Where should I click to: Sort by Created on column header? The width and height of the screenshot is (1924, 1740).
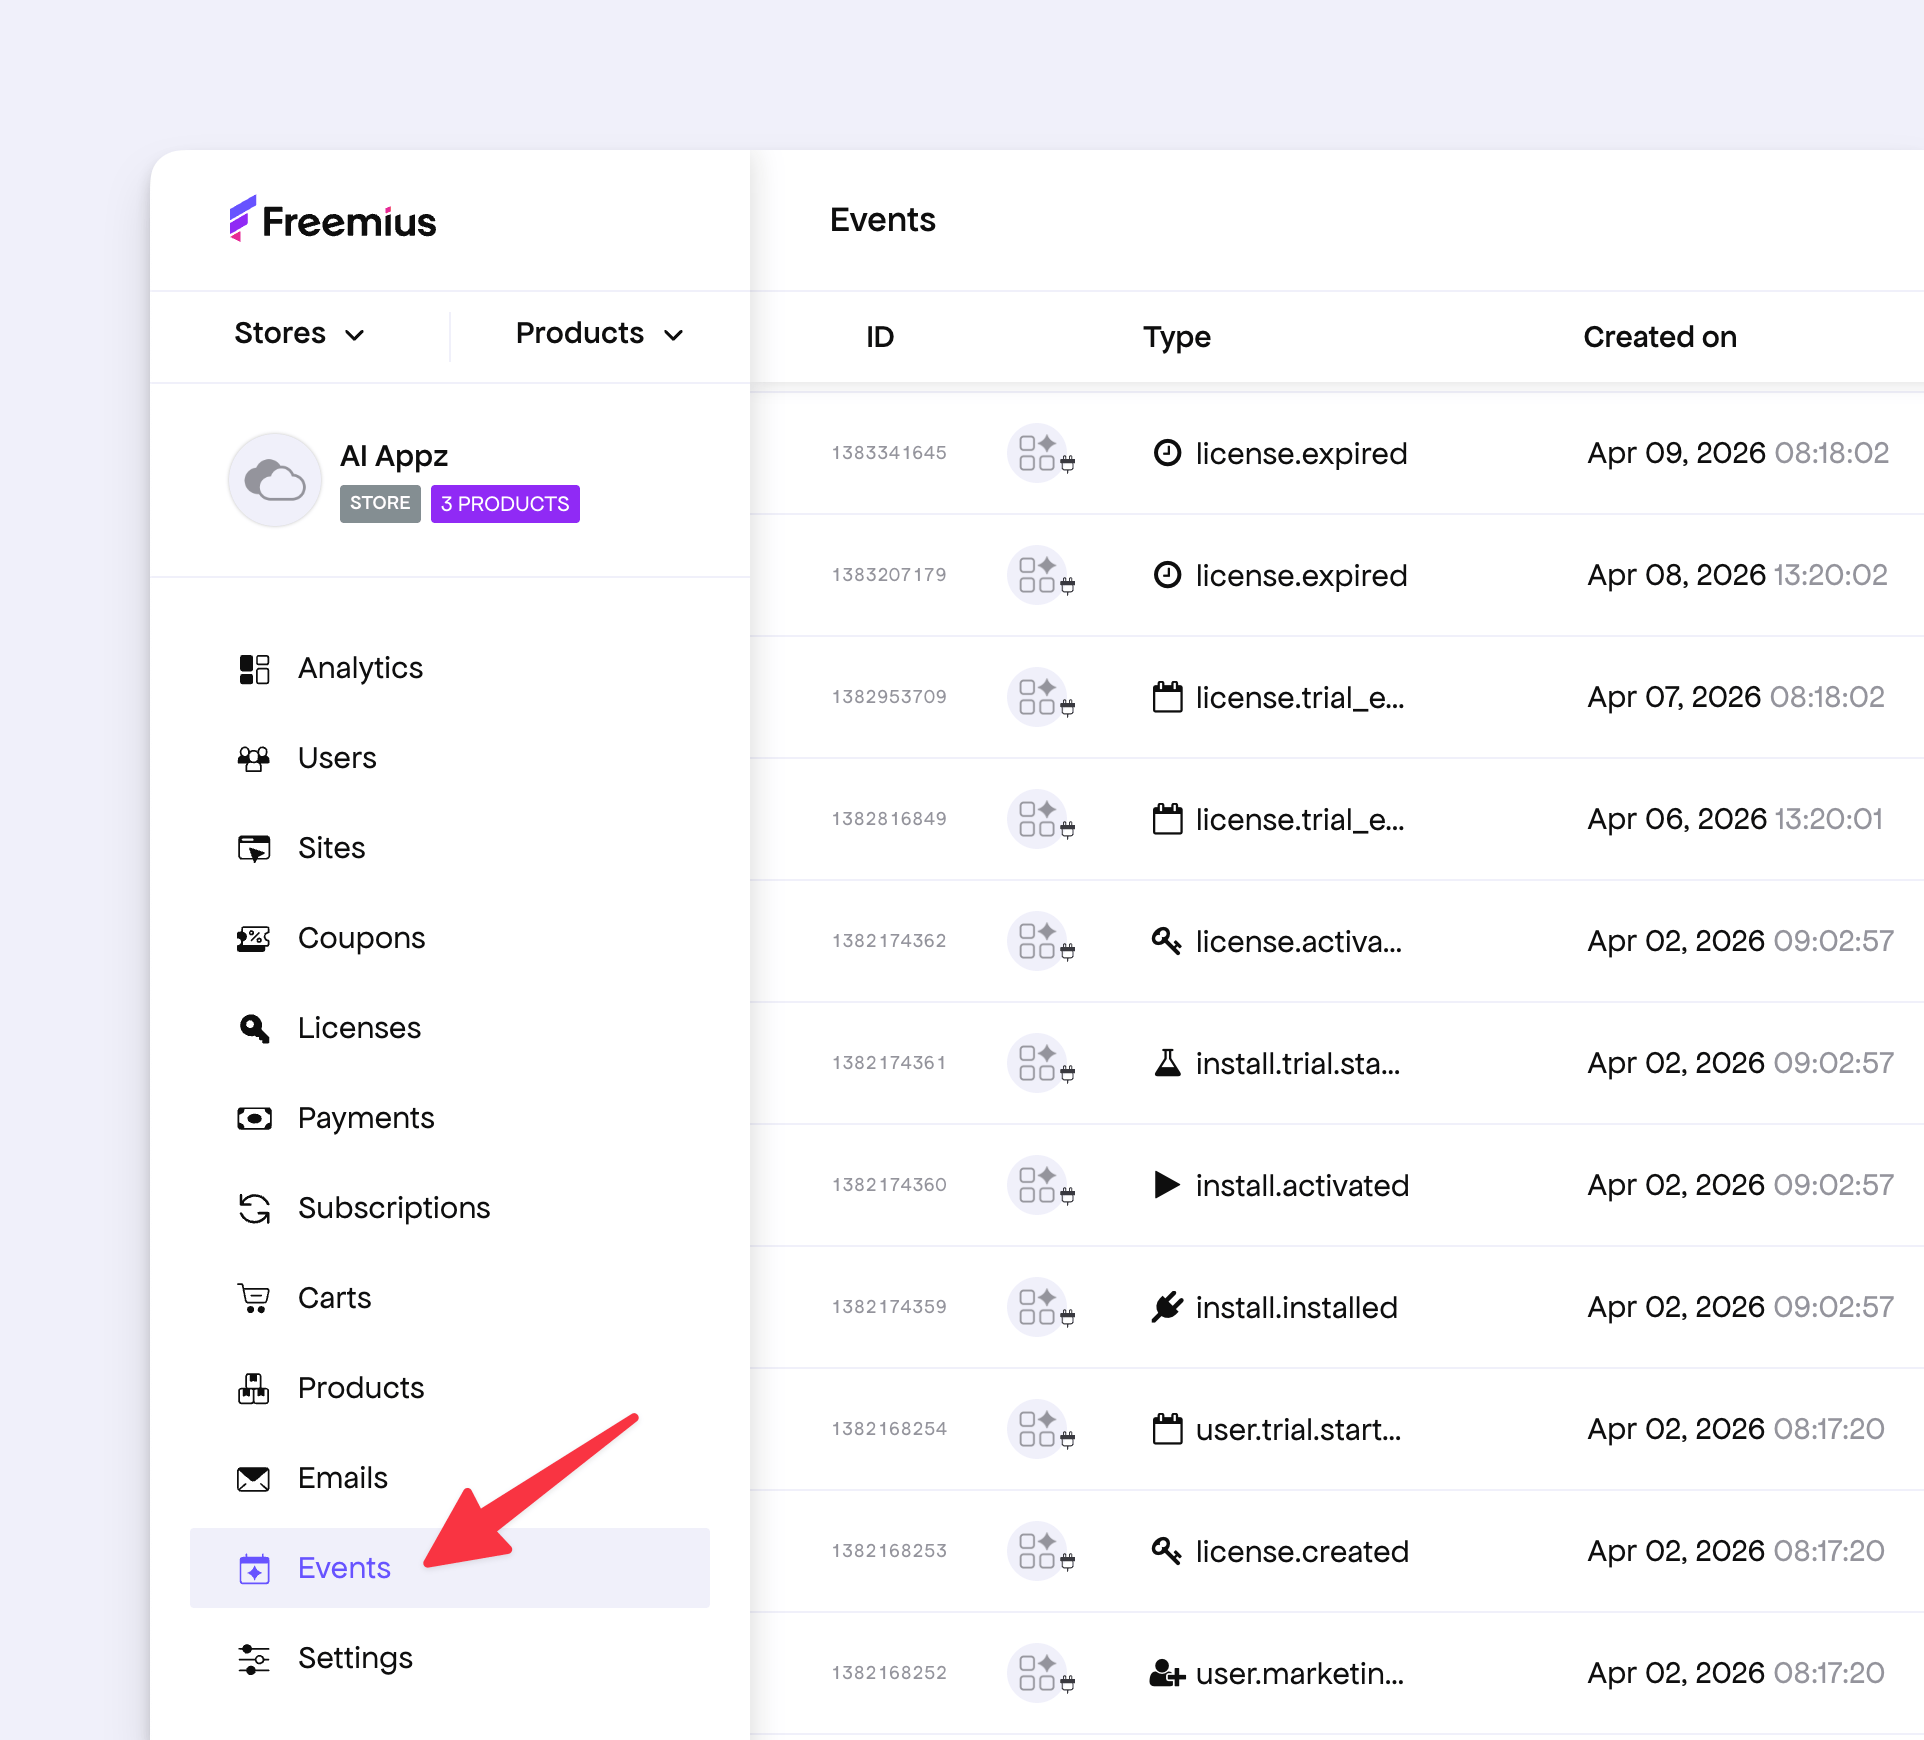click(1659, 337)
